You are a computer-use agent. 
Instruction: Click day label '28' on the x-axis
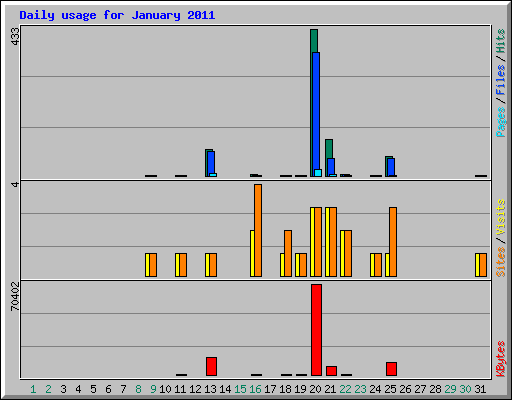[x=435, y=389]
